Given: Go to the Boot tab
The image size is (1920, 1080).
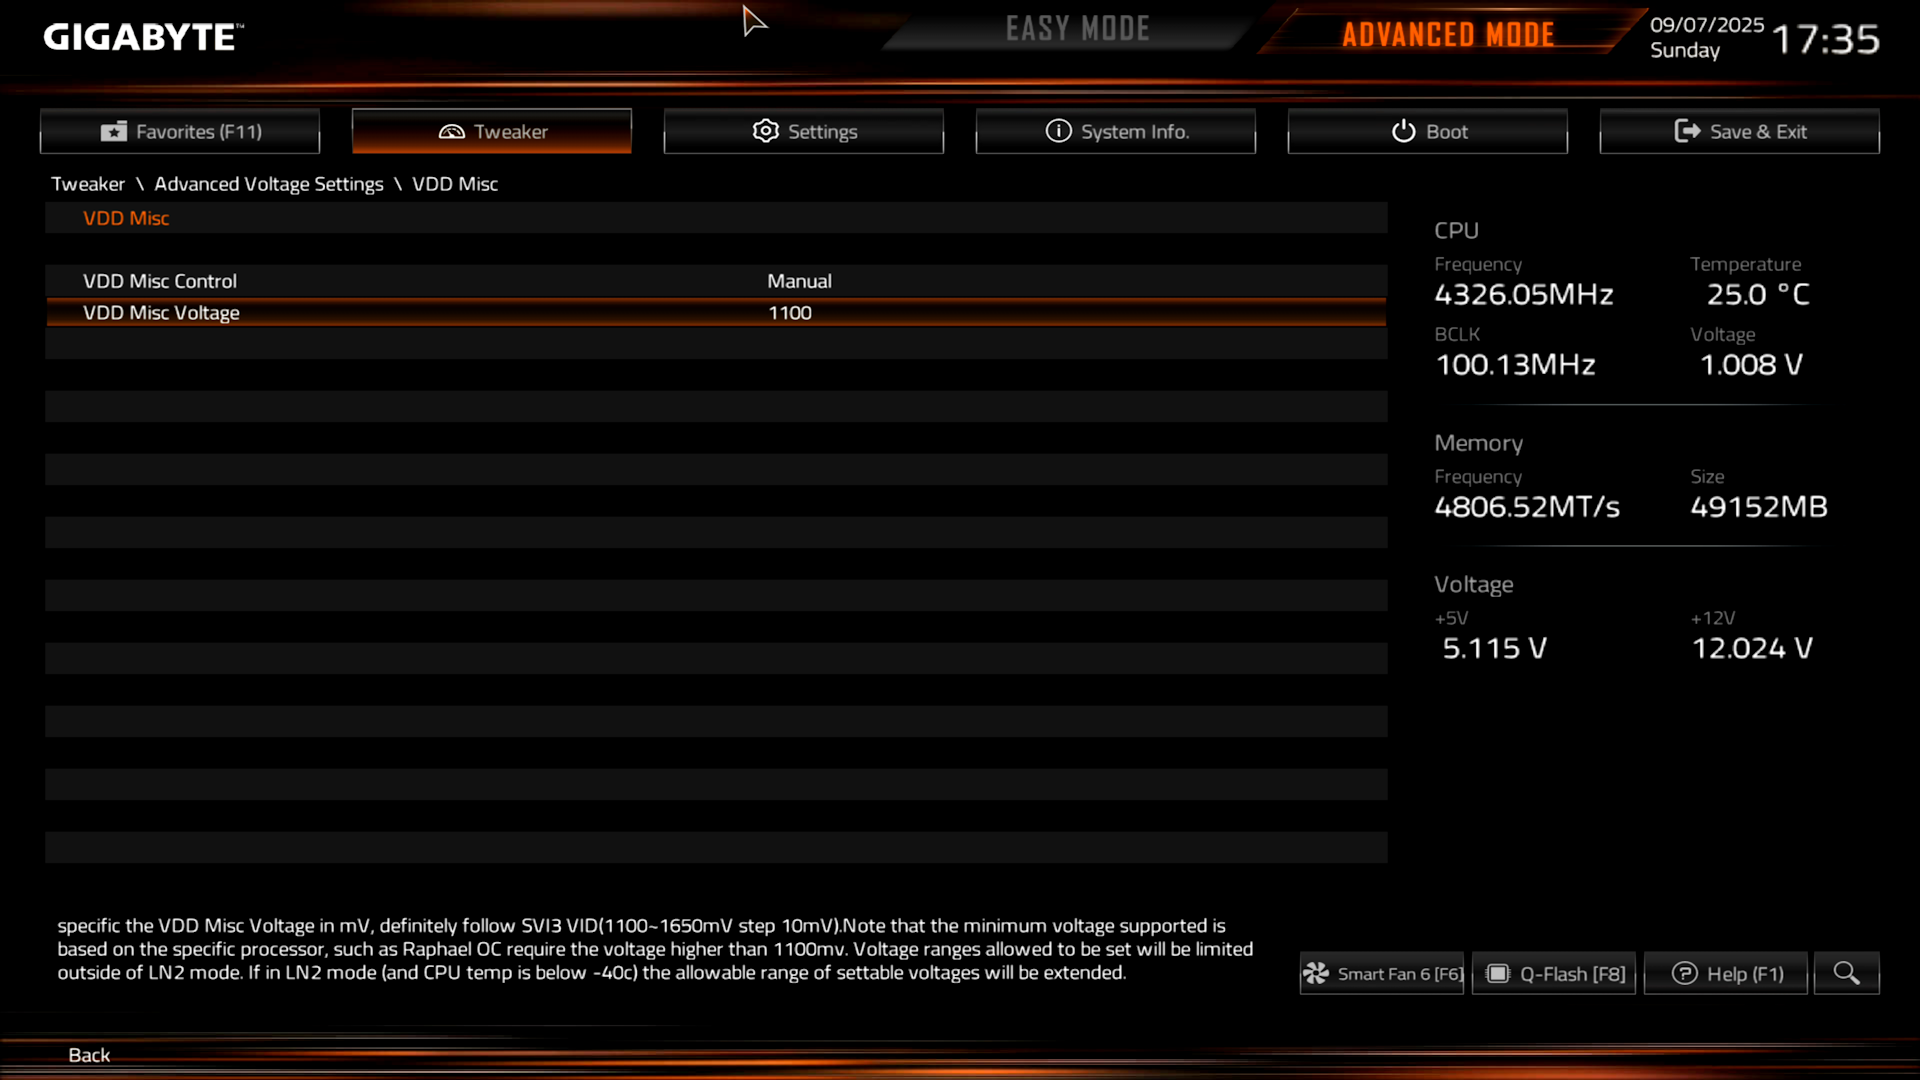Looking at the screenshot, I should click(x=1427, y=131).
